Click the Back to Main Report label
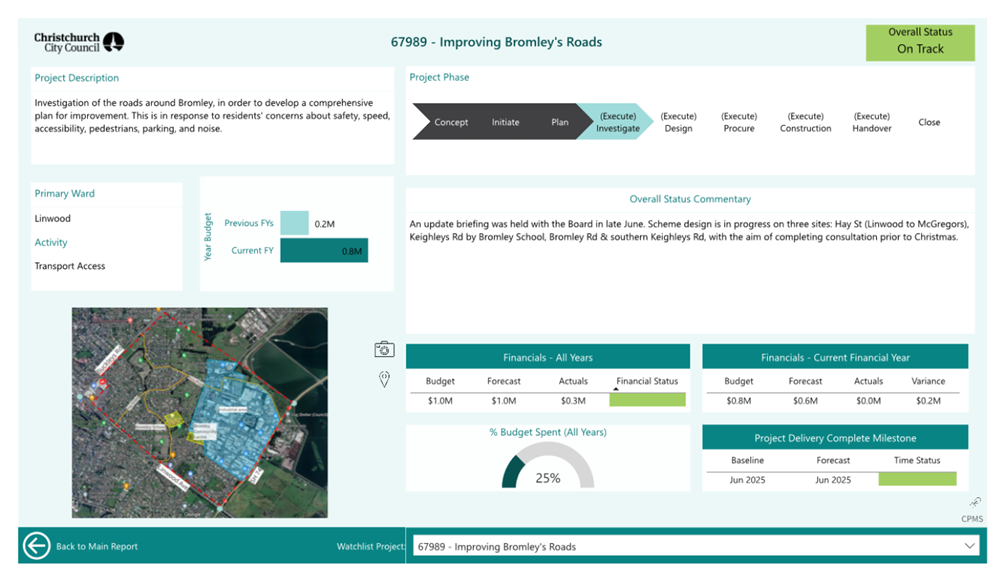Screen dimensions: 1004x581 97,546
